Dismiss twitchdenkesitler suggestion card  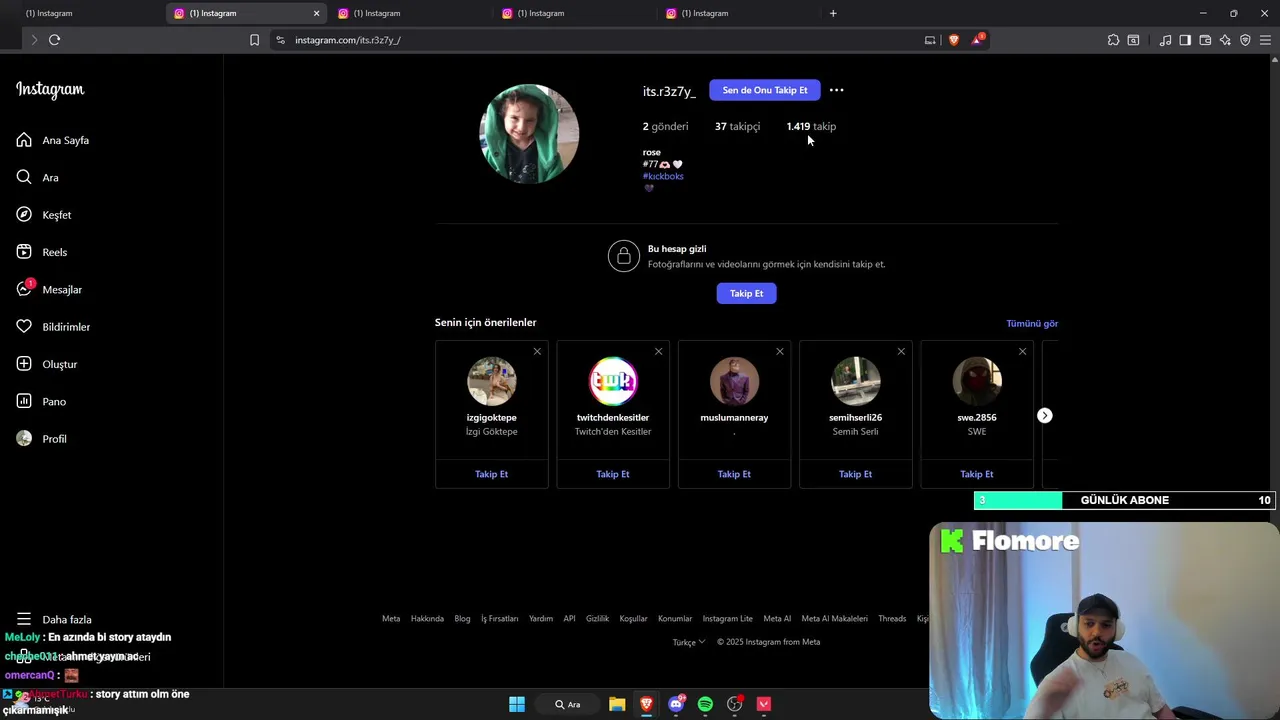click(658, 351)
